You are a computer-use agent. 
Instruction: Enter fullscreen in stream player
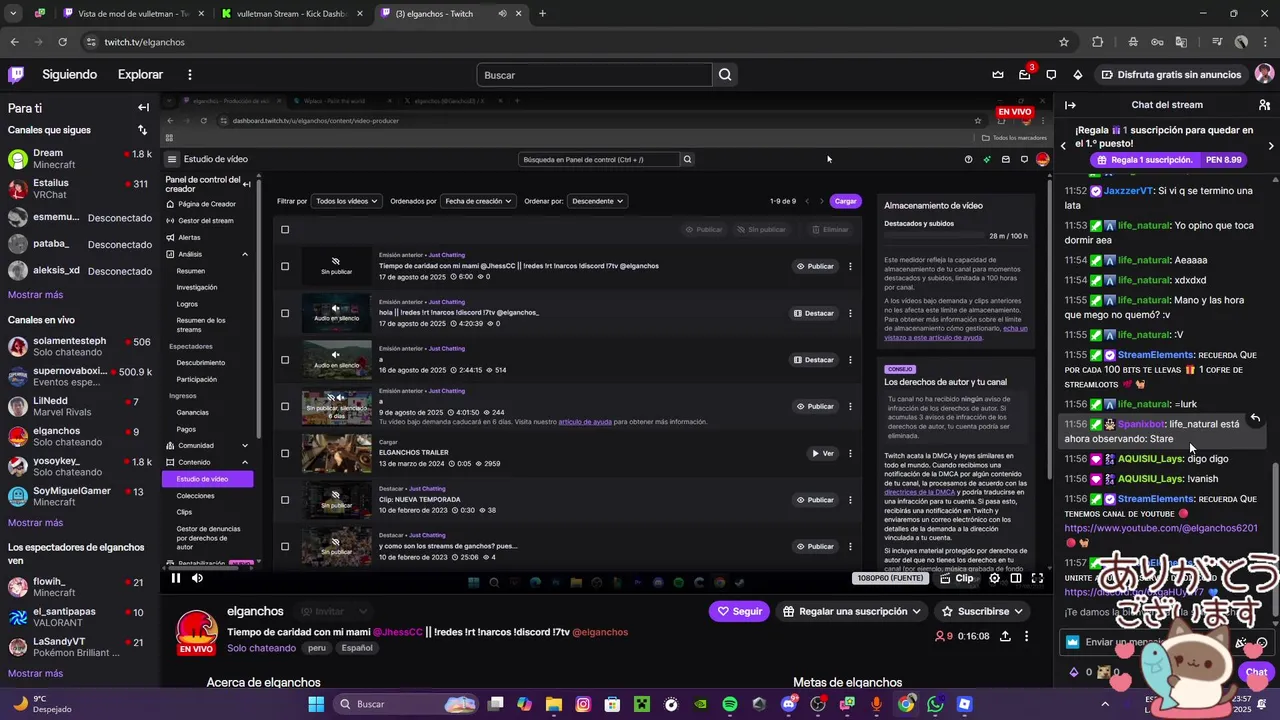coord(1037,578)
